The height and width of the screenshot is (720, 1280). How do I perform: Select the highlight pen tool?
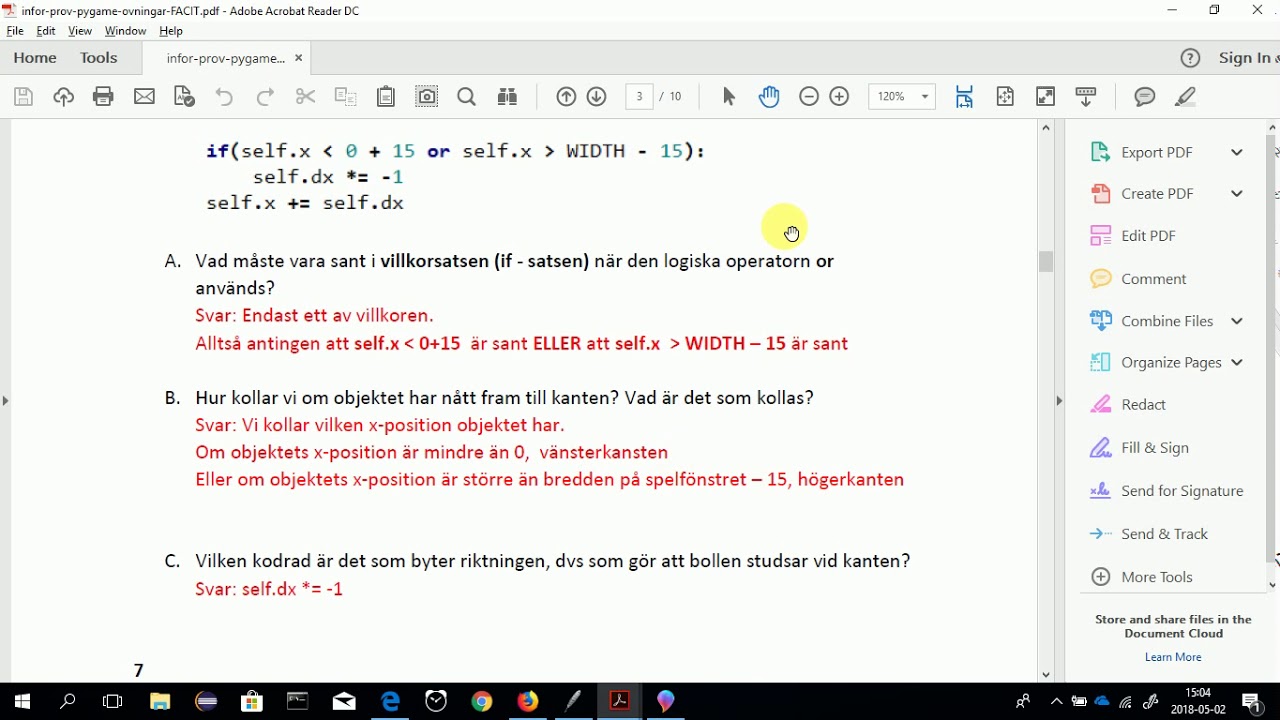[x=1186, y=97]
